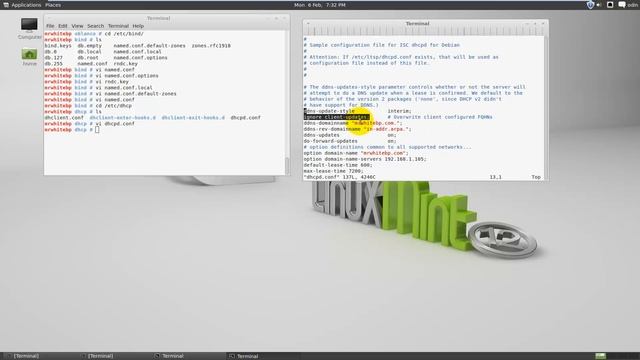Click 'db.empty' in the ls listing
The image size is (640, 360).
coord(89,46)
